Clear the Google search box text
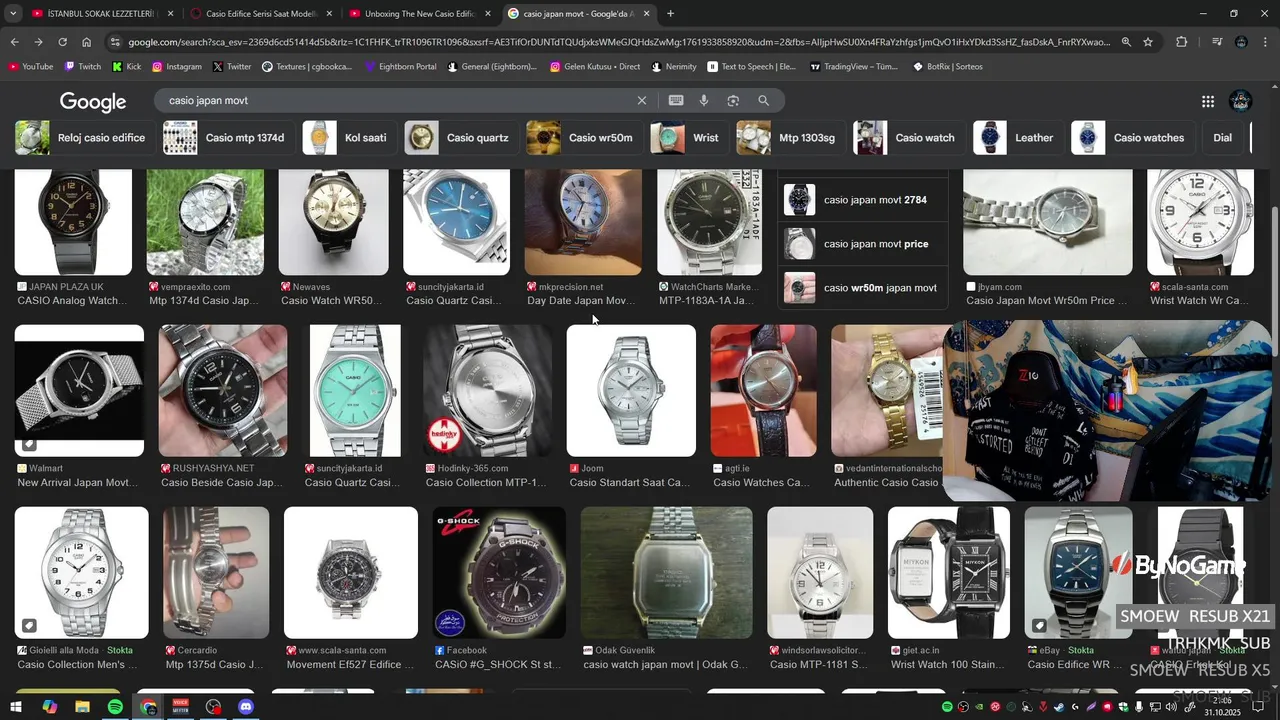 coord(642,100)
